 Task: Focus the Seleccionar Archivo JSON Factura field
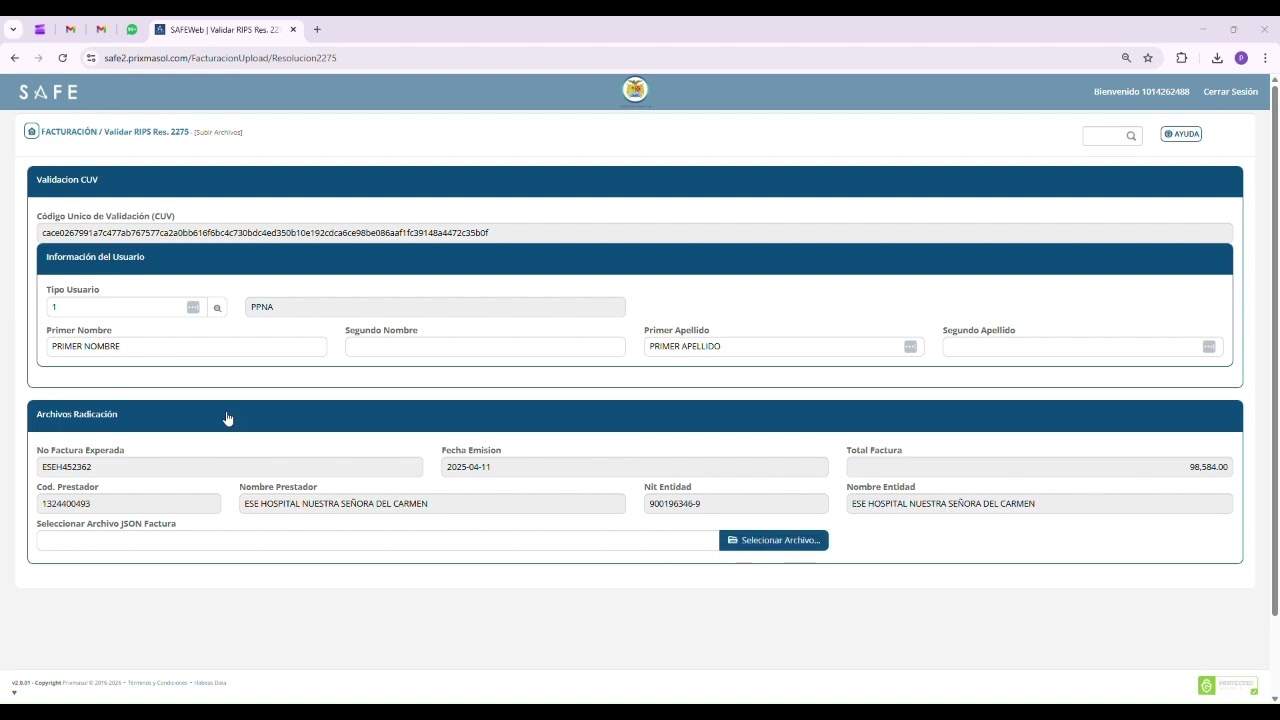click(x=378, y=540)
